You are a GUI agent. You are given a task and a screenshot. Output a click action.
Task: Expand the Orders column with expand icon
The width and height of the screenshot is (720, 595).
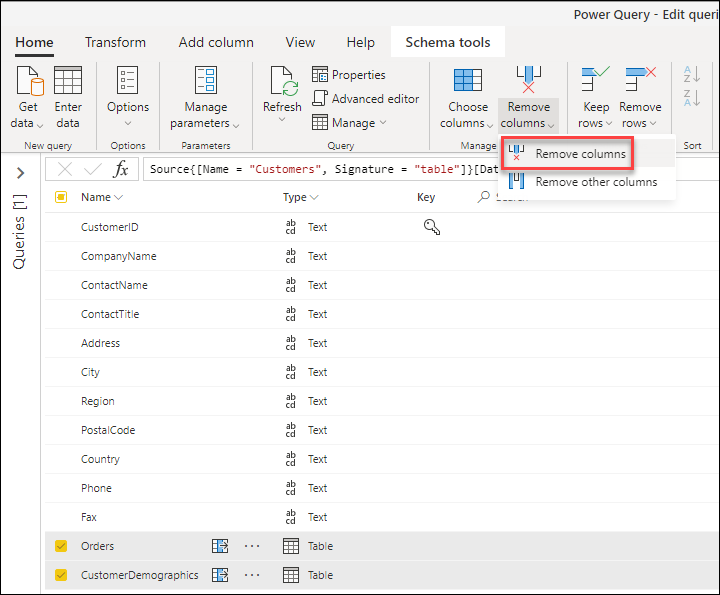[x=220, y=546]
